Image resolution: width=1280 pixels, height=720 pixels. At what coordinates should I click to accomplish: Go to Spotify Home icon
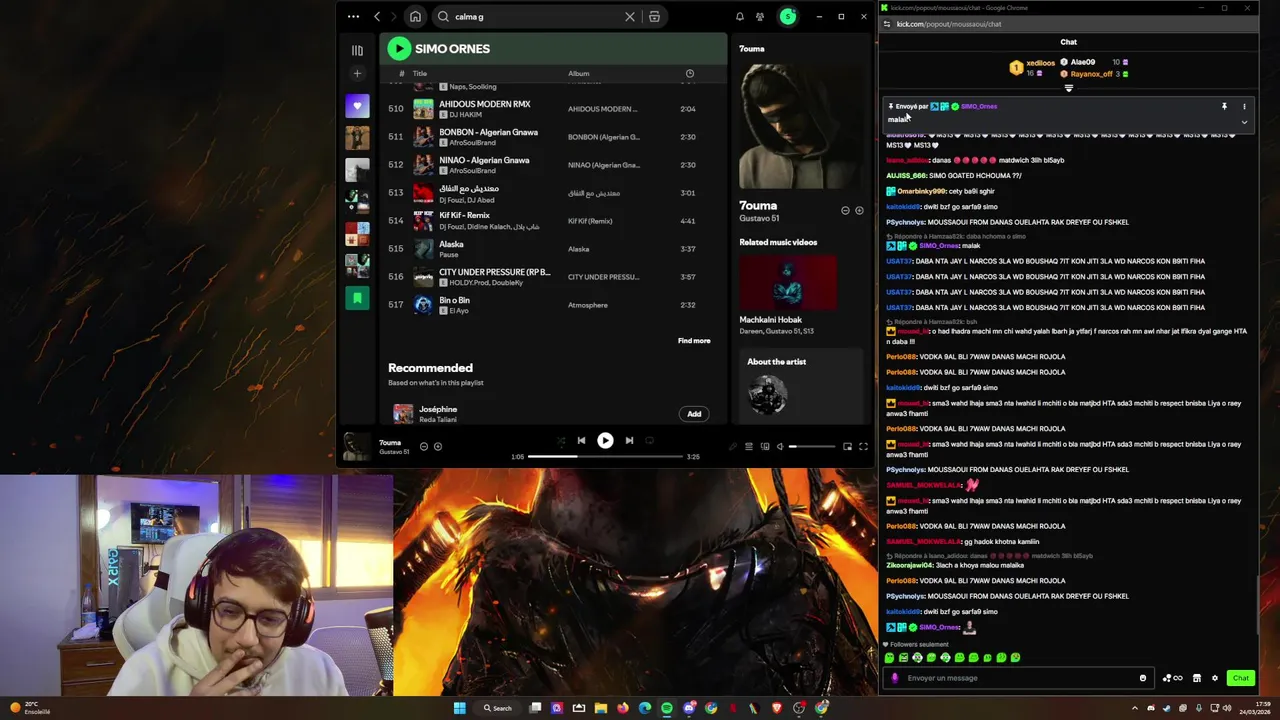click(x=415, y=17)
